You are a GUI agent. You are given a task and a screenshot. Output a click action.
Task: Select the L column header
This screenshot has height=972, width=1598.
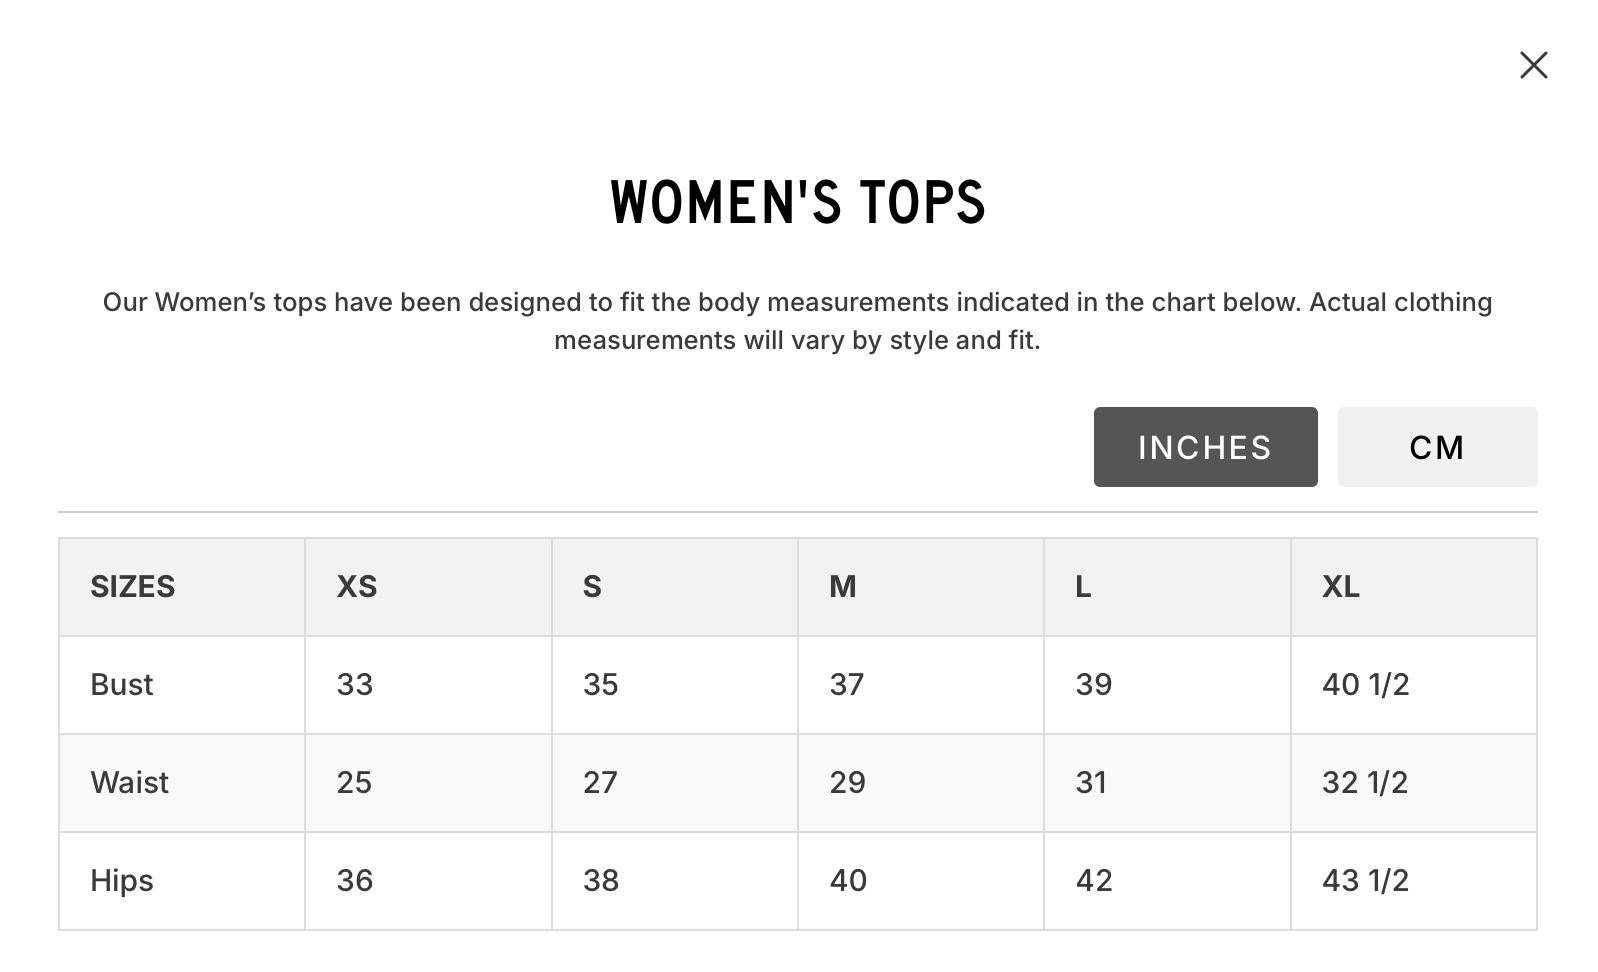click(1083, 586)
